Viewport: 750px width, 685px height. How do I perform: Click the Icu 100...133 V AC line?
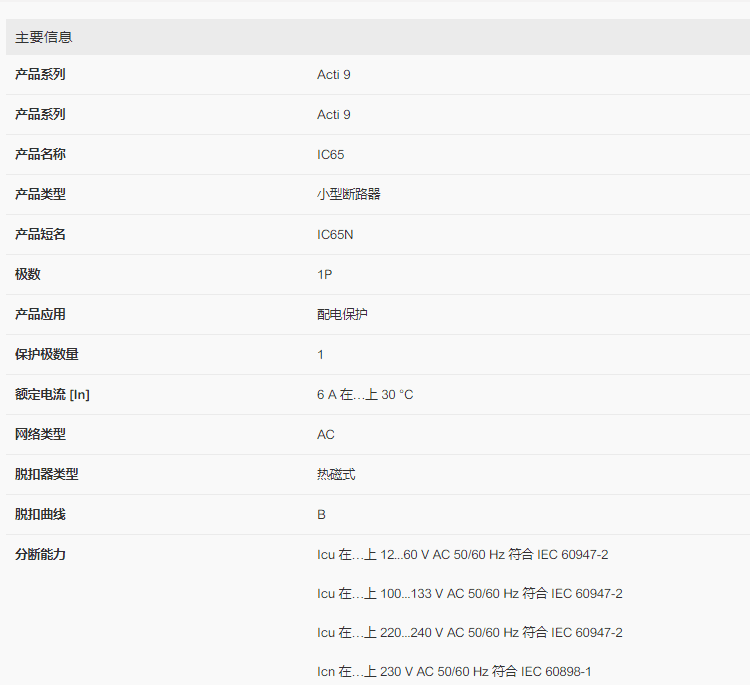470,594
